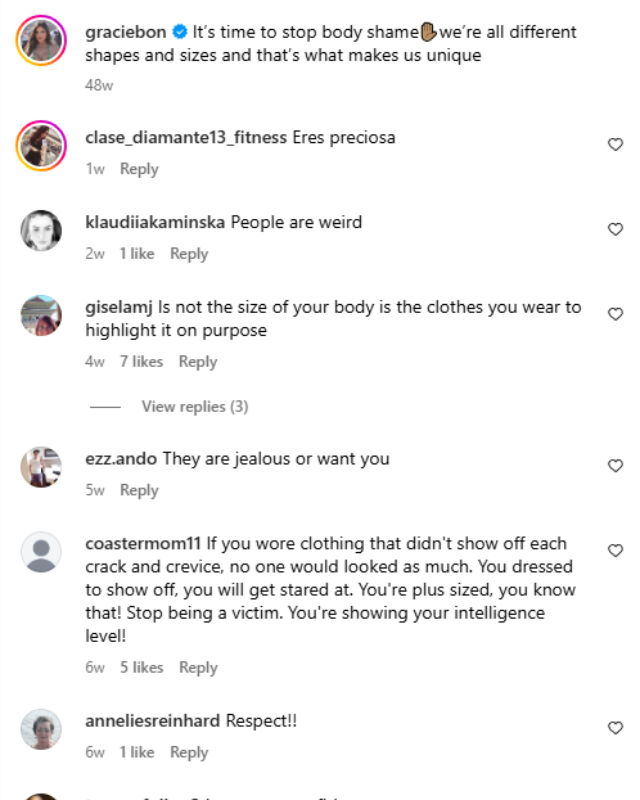
Task: Tap heart on giselamj's comment
Action: [x=616, y=314]
